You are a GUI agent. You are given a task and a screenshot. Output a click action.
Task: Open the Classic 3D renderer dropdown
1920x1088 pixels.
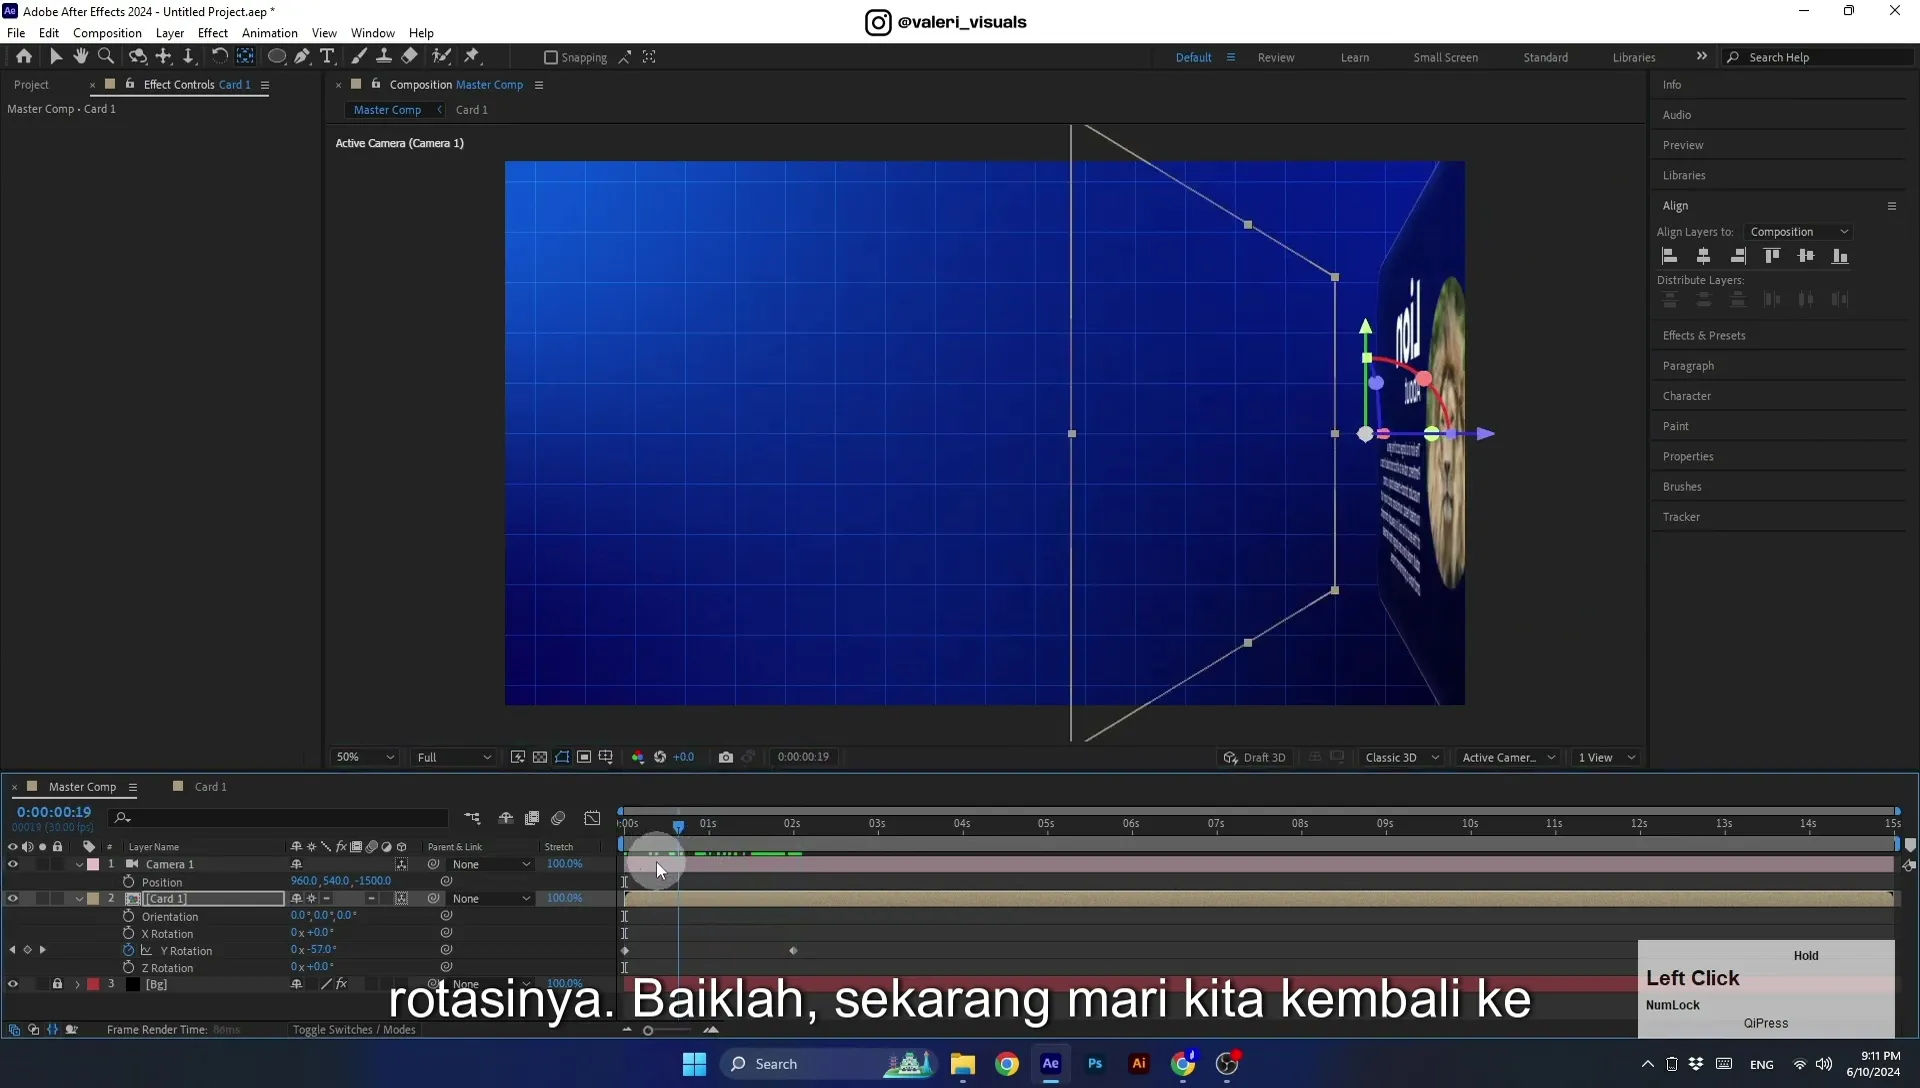coord(1402,757)
